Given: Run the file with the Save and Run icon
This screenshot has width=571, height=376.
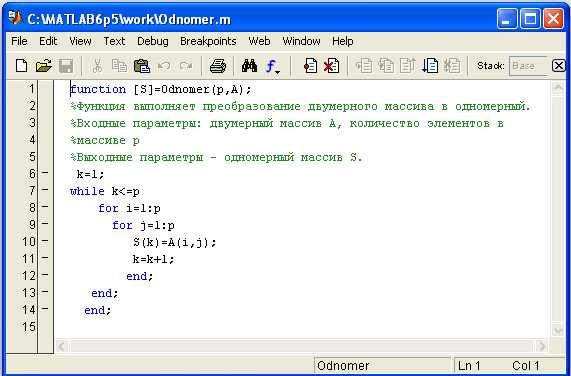Looking at the screenshot, I should point(430,66).
